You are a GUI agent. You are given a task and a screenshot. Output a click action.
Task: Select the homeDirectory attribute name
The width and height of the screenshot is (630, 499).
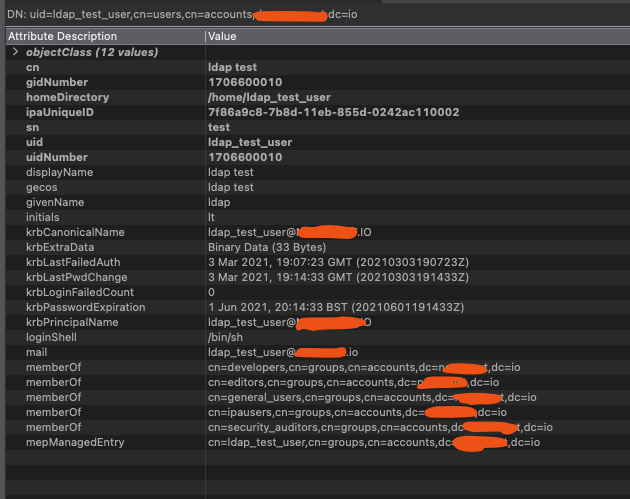68,97
